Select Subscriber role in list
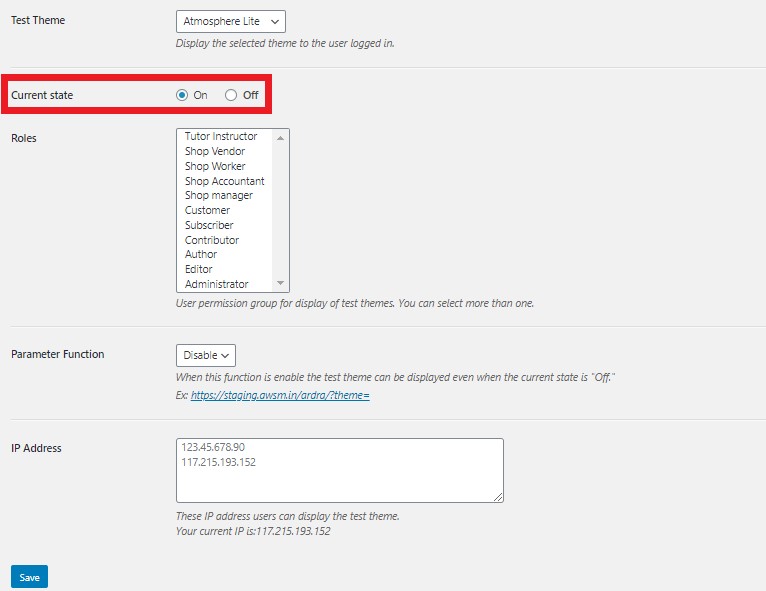The image size is (766, 591). coord(209,225)
